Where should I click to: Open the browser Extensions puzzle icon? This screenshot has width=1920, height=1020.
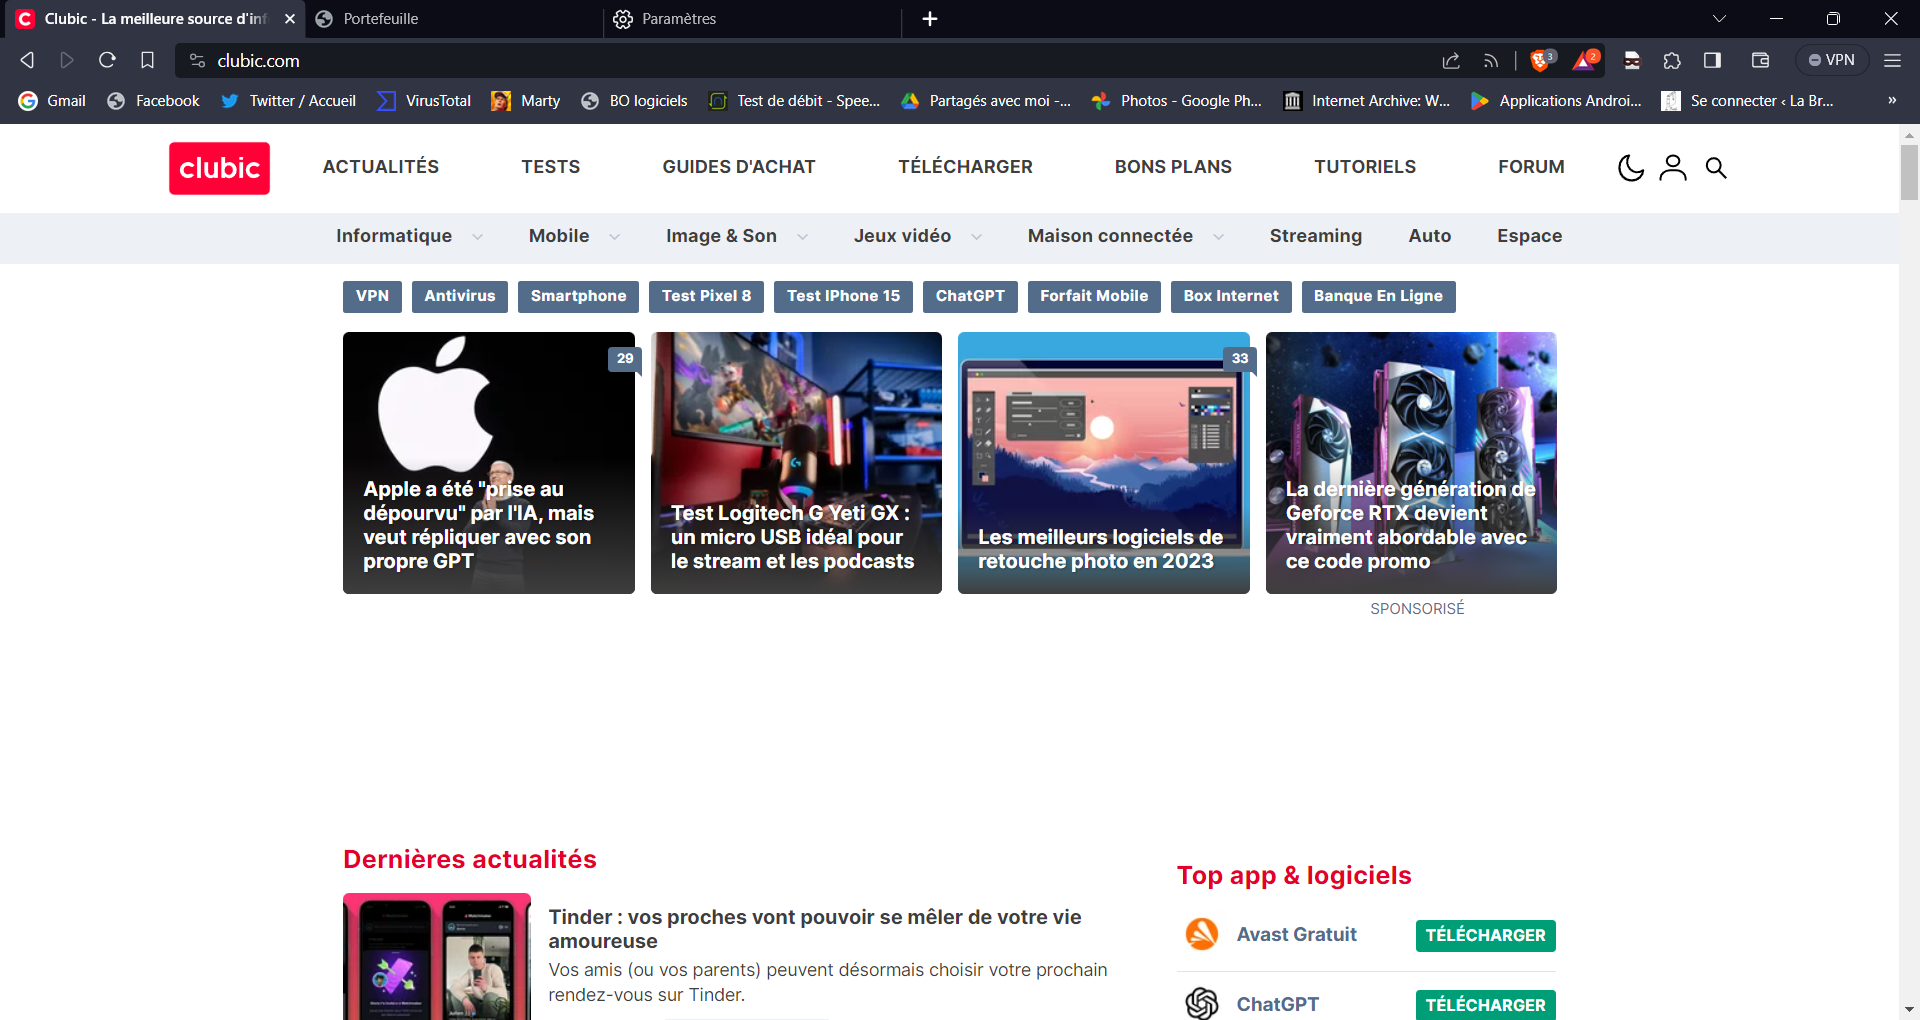(x=1672, y=60)
